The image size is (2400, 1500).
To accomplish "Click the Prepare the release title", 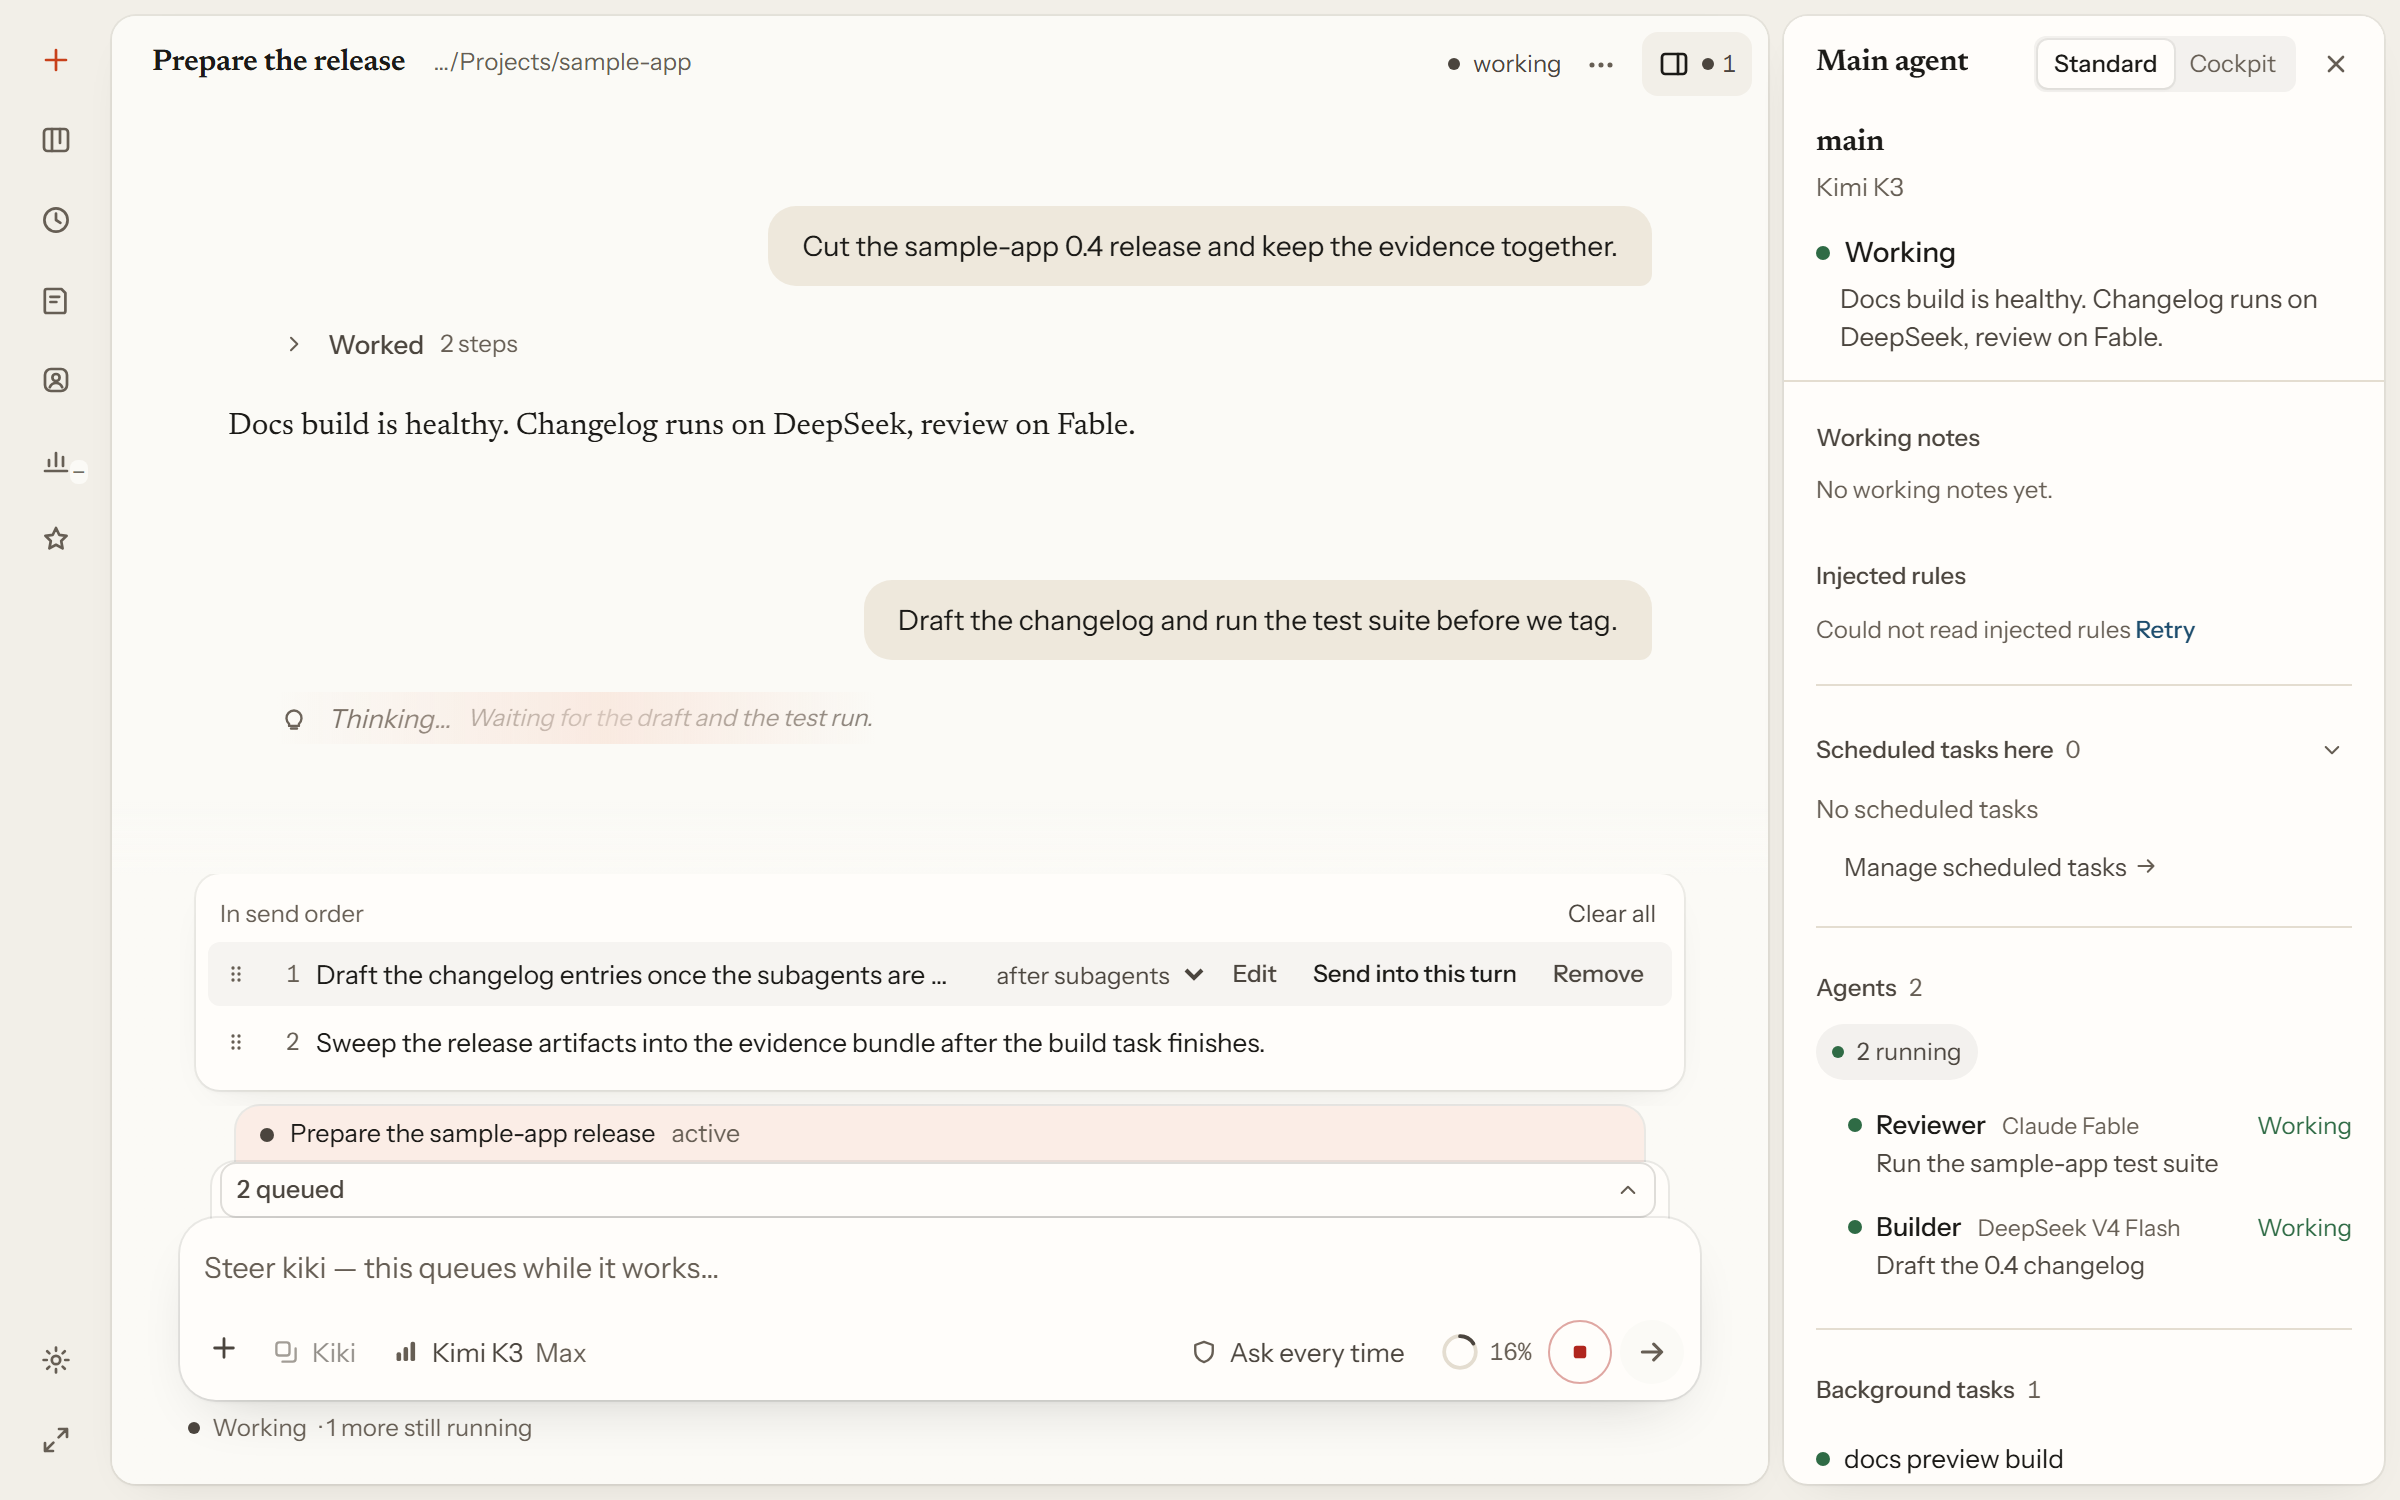I will (279, 61).
